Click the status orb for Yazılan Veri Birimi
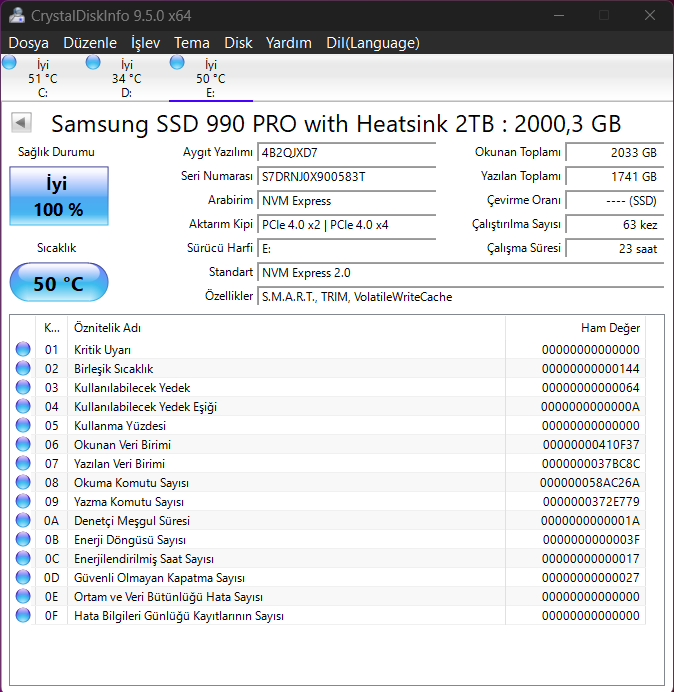This screenshot has height=692, width=674. coord(23,463)
